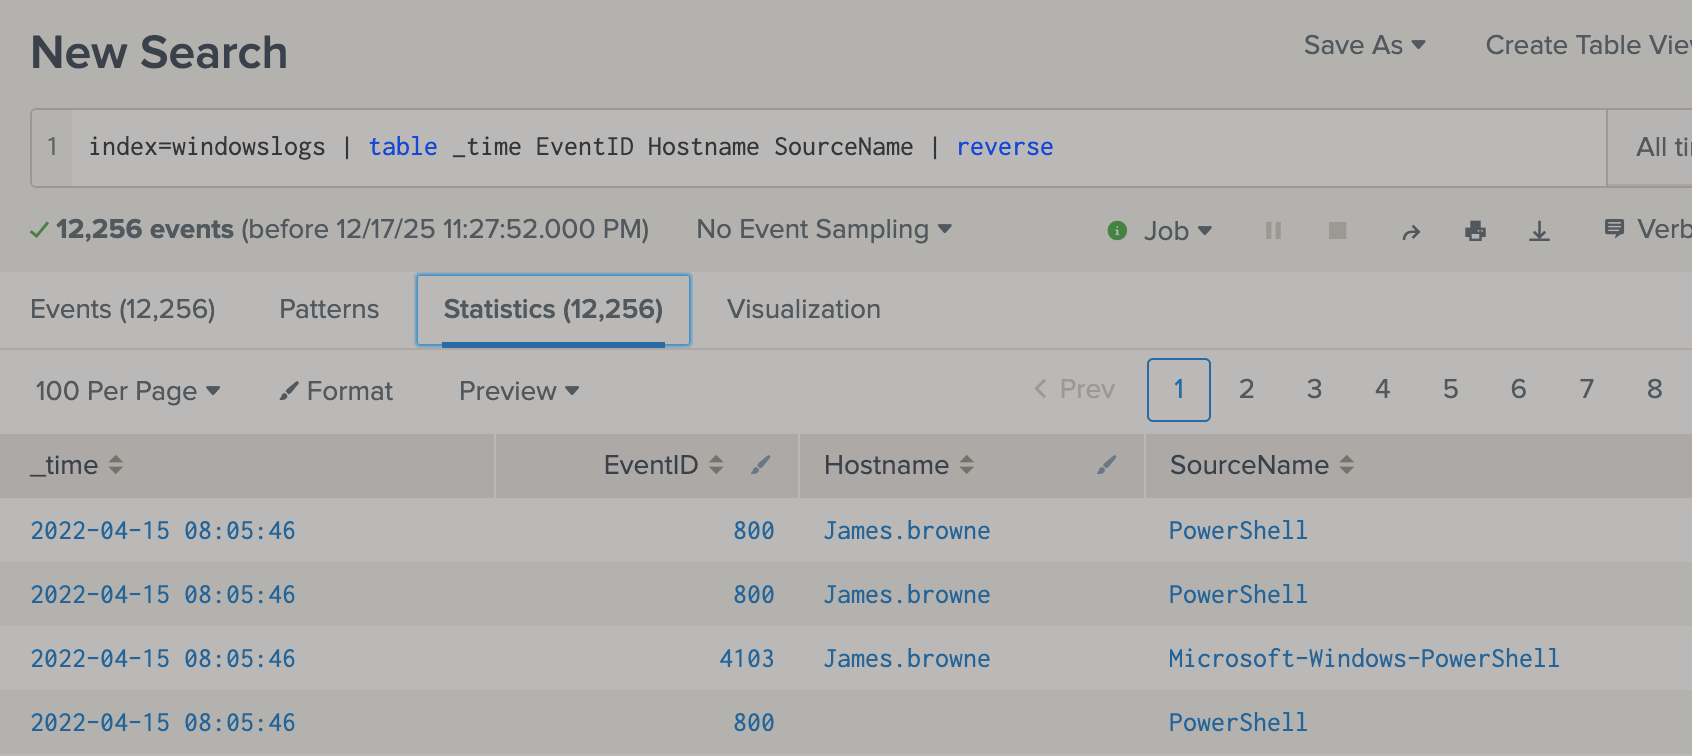This screenshot has width=1692, height=756.
Task: Click the green job status info icon
Action: click(1117, 231)
